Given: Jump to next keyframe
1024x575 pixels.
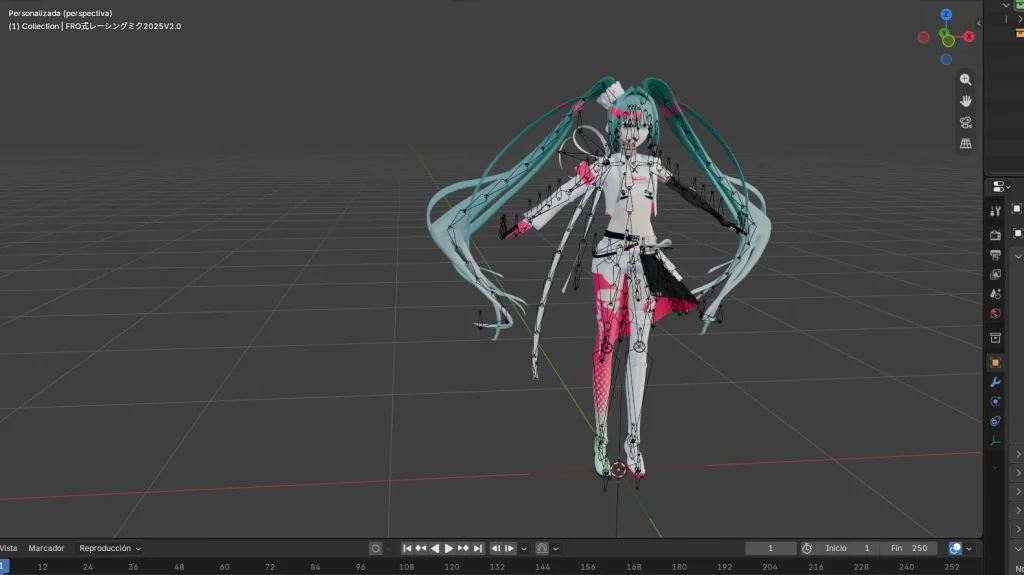Looking at the screenshot, I should (463, 548).
